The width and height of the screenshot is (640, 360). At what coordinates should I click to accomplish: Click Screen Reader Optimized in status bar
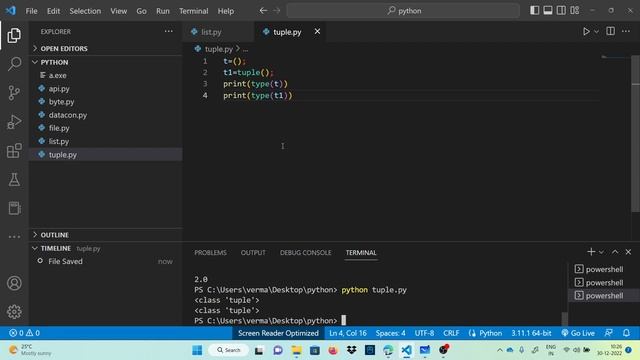pyautogui.click(x=278, y=333)
